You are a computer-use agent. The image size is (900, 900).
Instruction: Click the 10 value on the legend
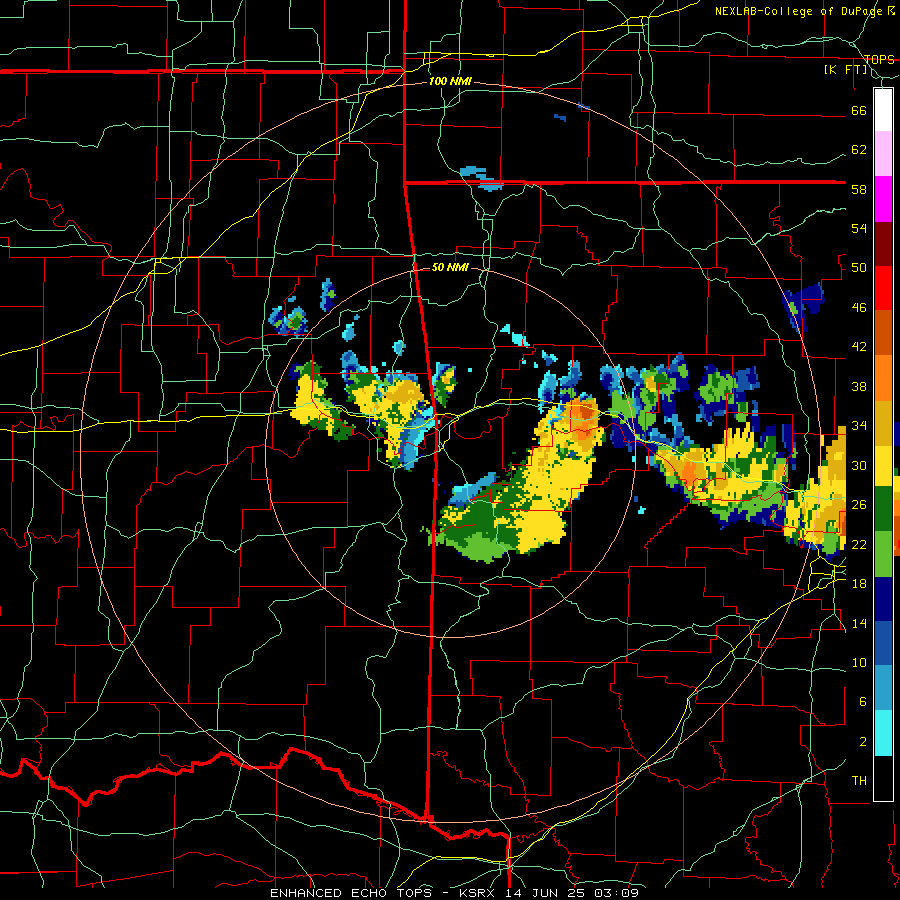point(859,662)
